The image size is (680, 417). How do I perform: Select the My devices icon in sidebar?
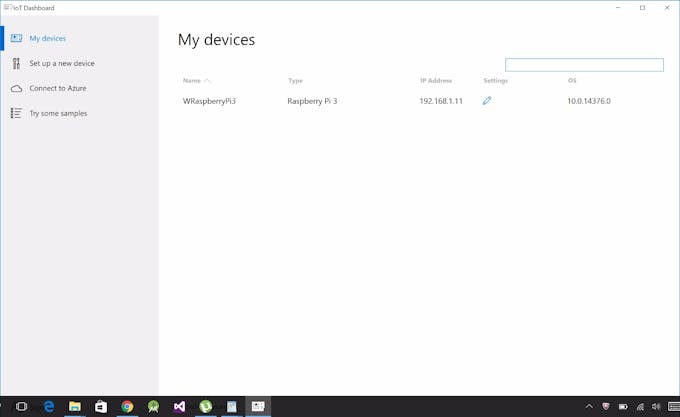point(16,38)
